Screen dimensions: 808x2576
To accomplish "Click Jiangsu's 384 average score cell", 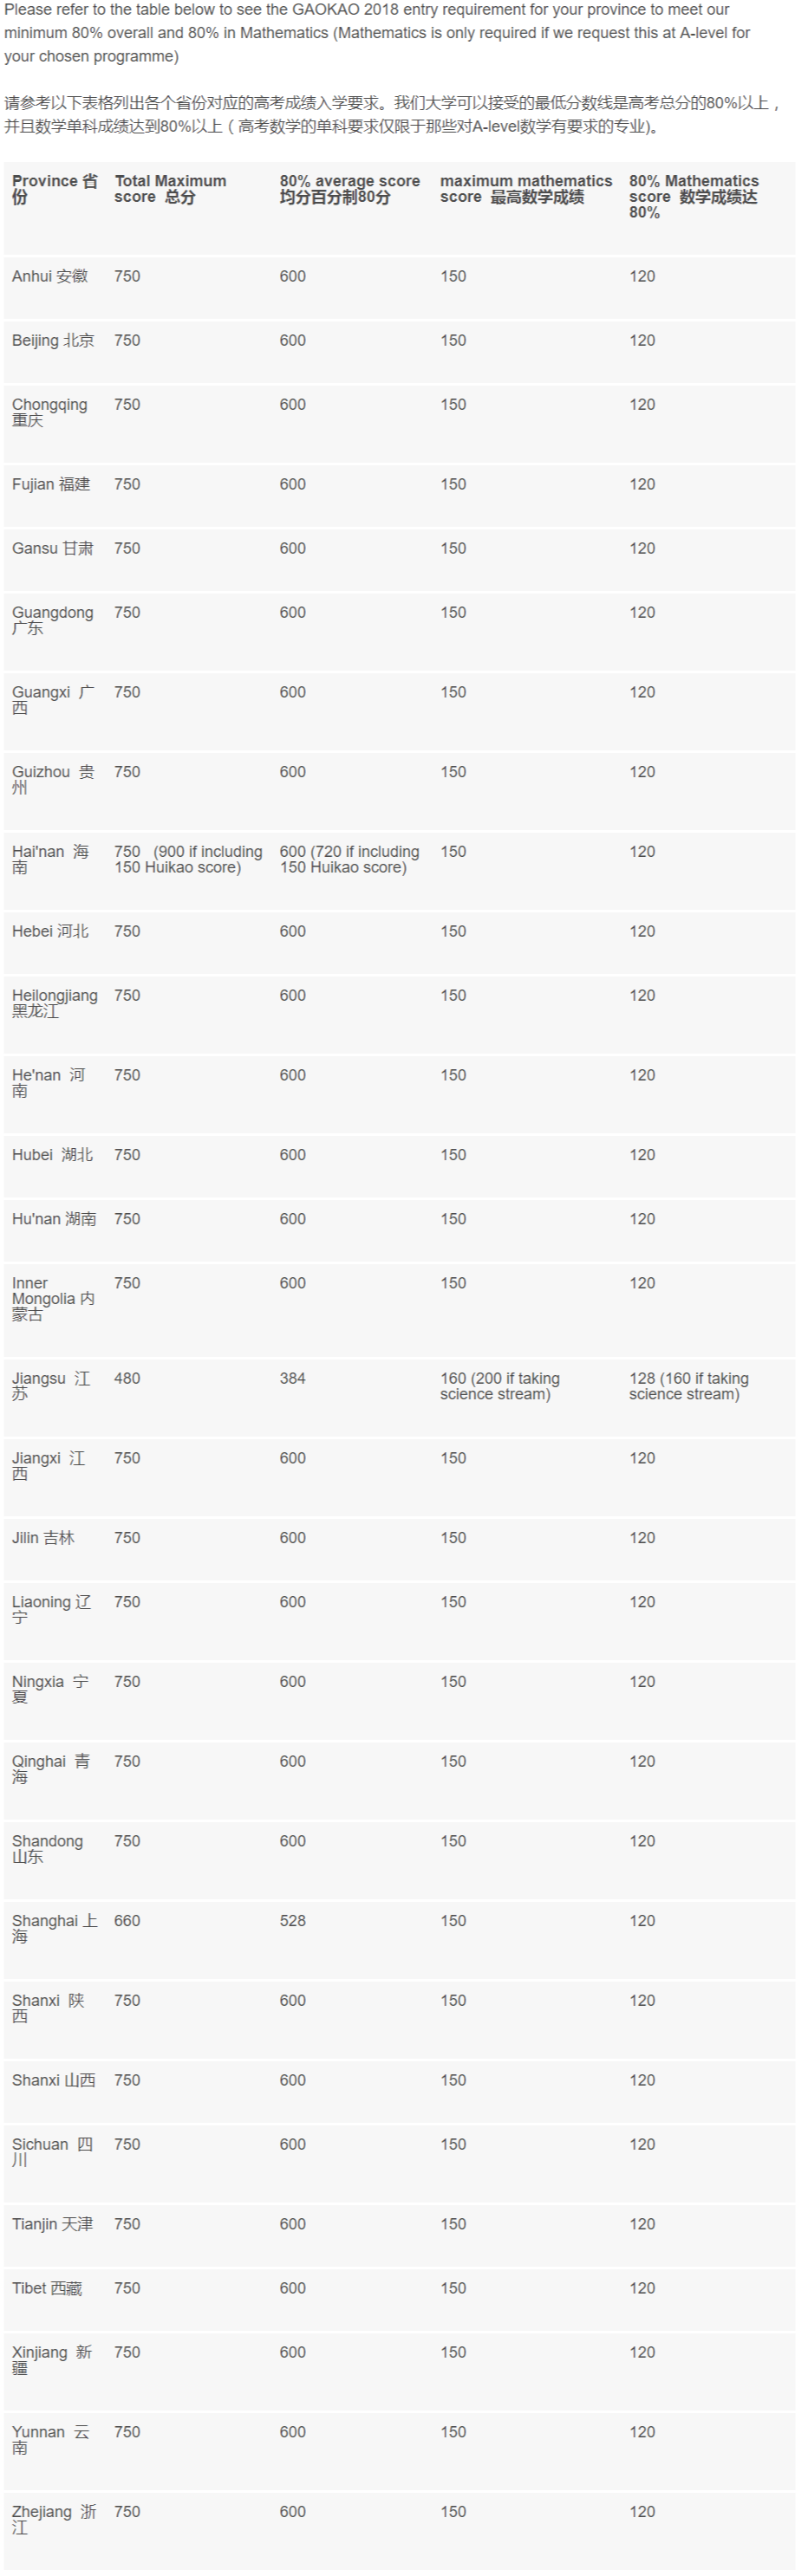I will coord(293,1379).
